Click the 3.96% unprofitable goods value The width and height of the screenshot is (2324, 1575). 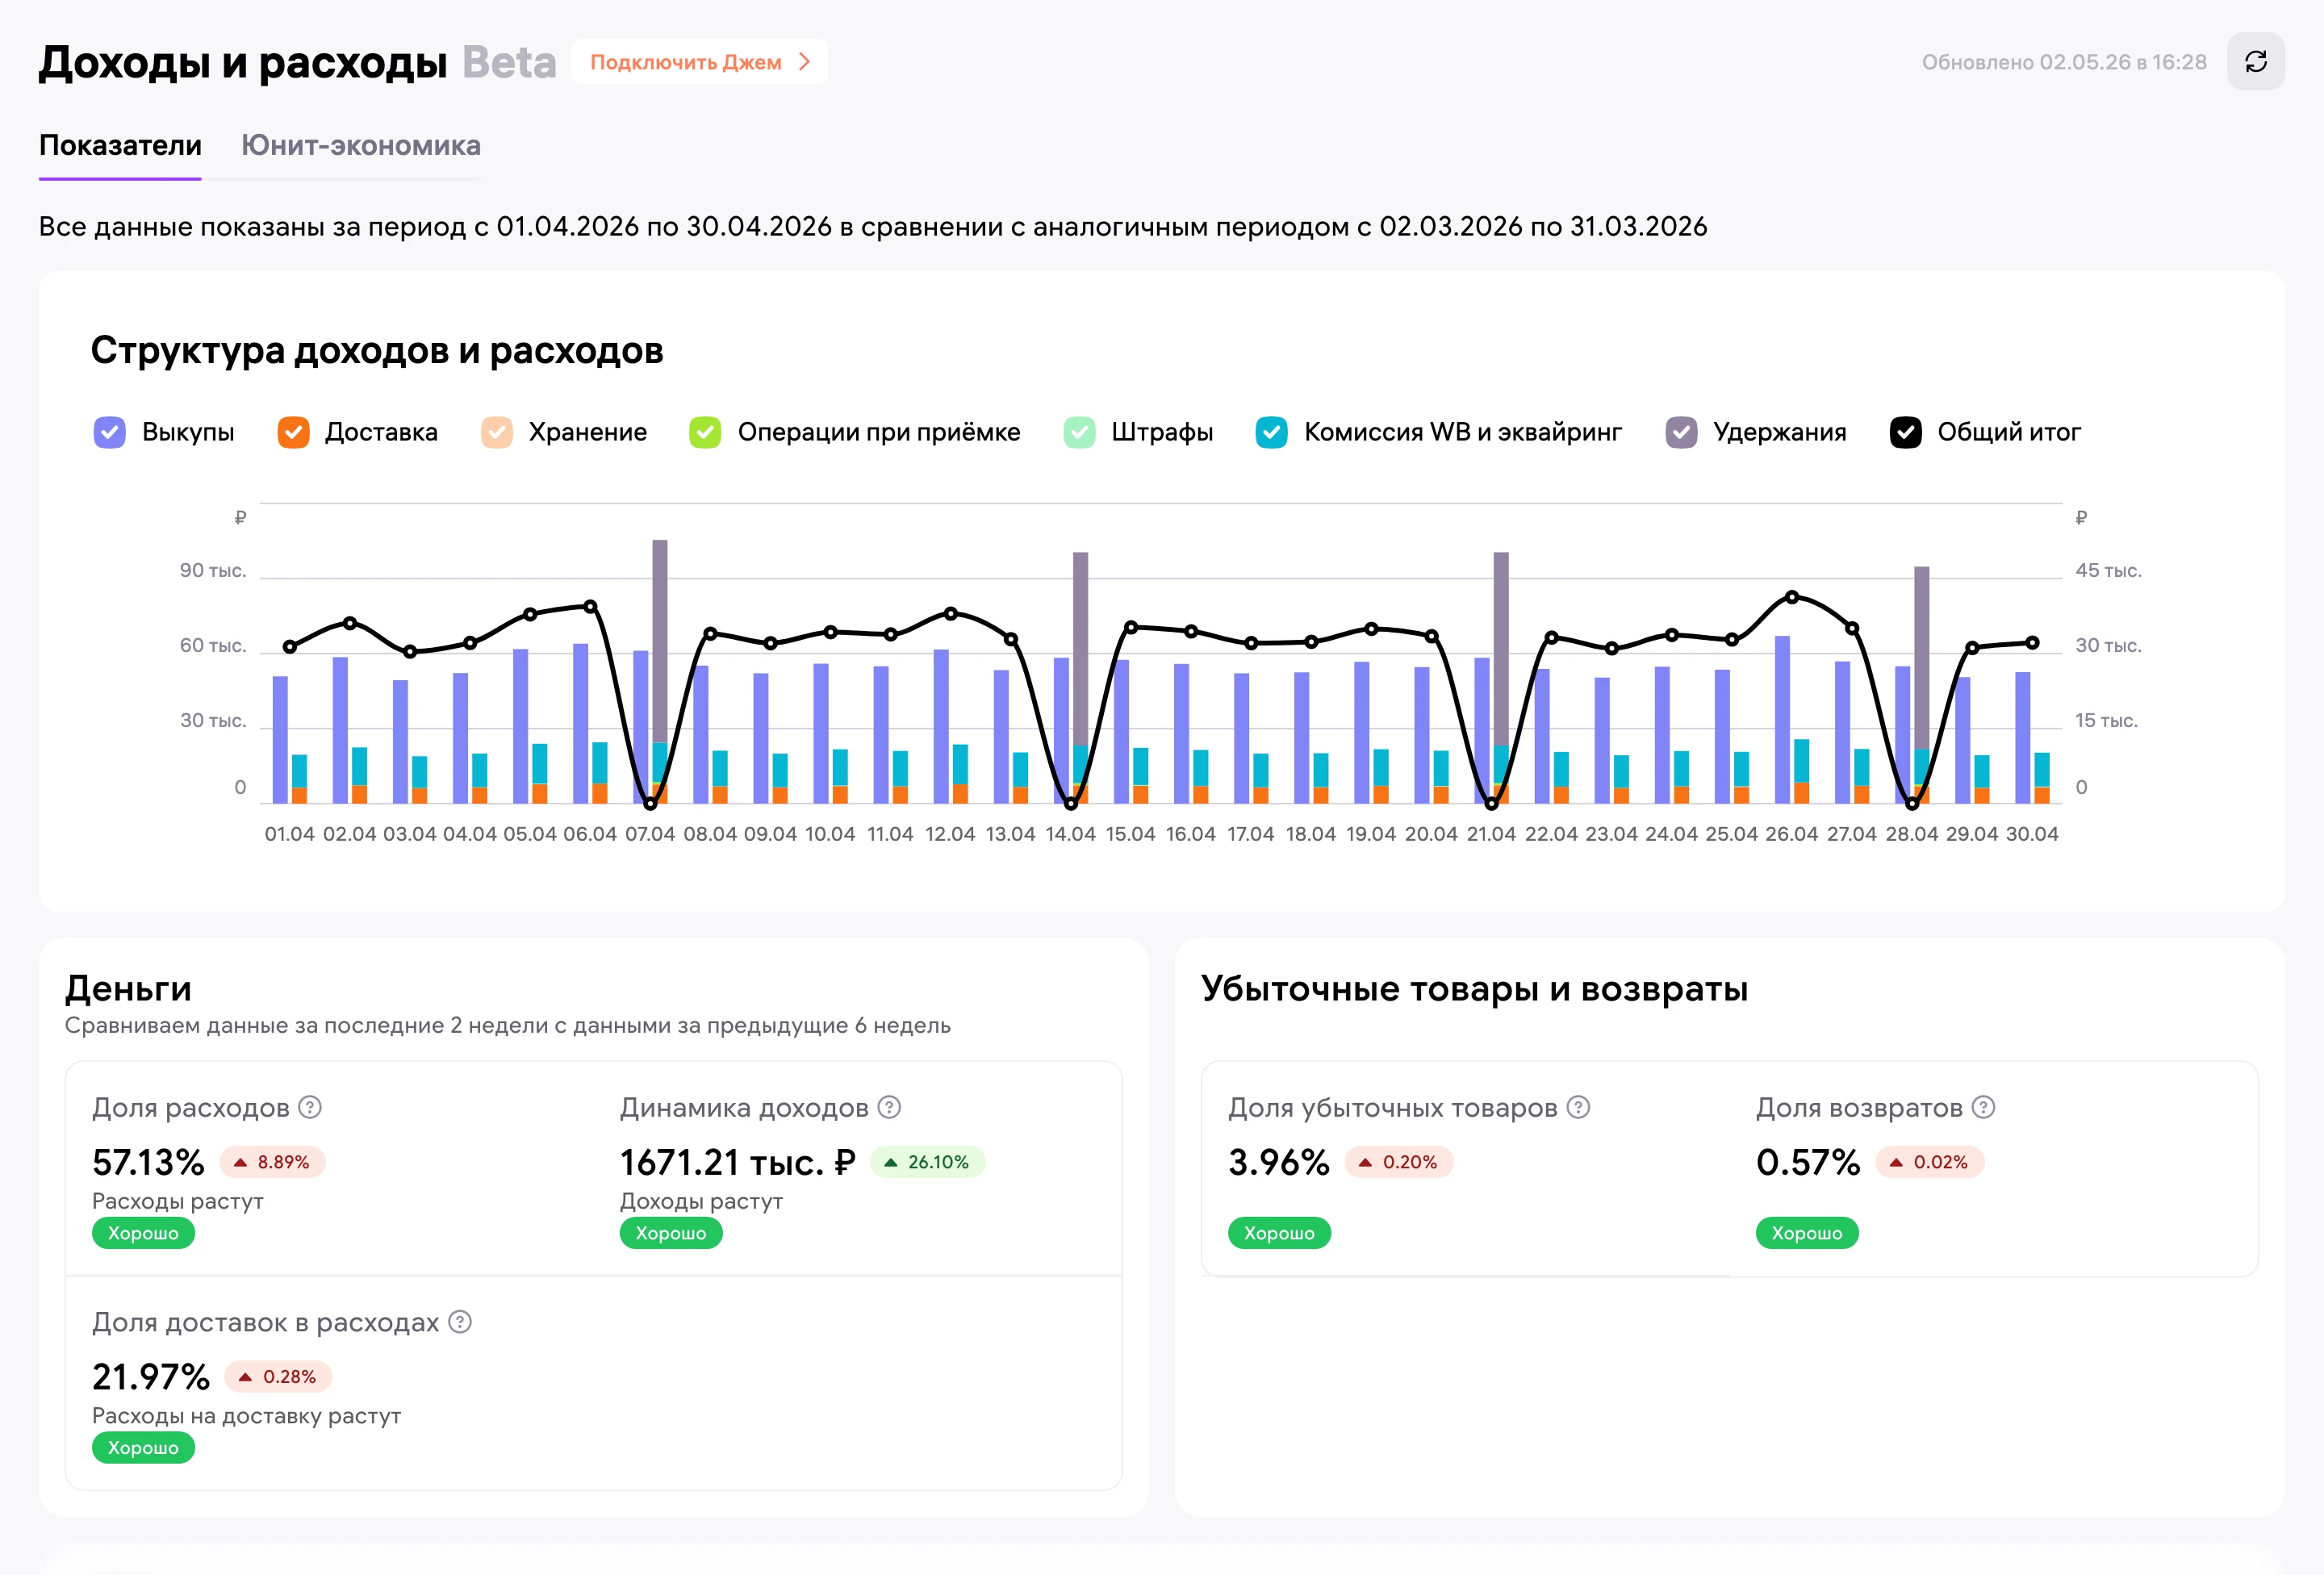click(x=1279, y=1162)
